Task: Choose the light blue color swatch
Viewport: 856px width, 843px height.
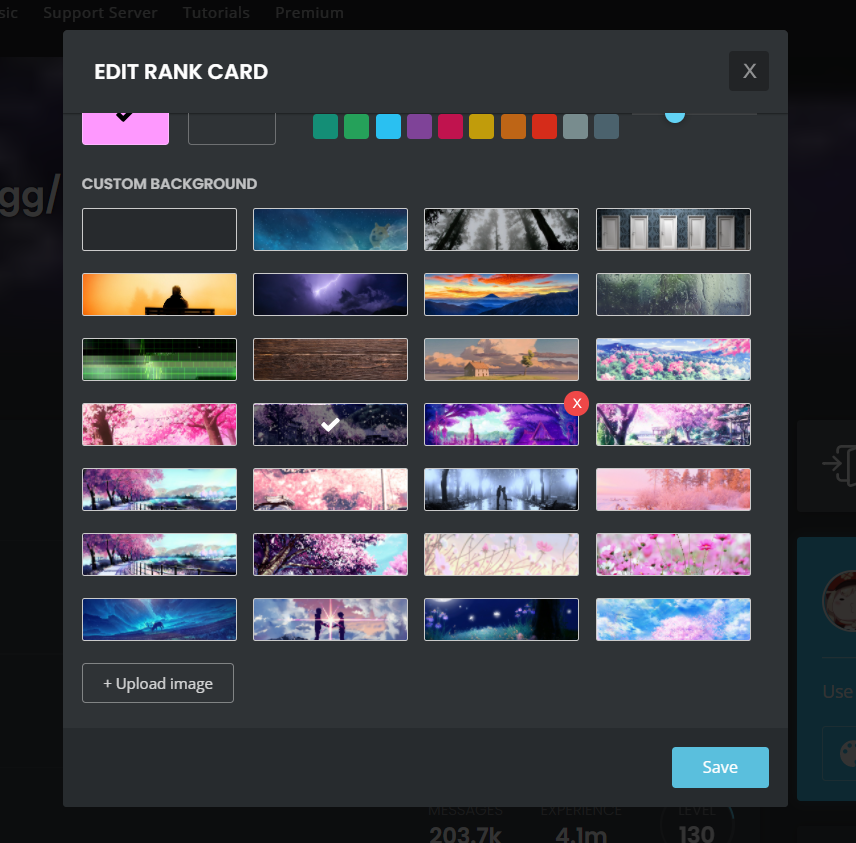Action: tap(388, 127)
